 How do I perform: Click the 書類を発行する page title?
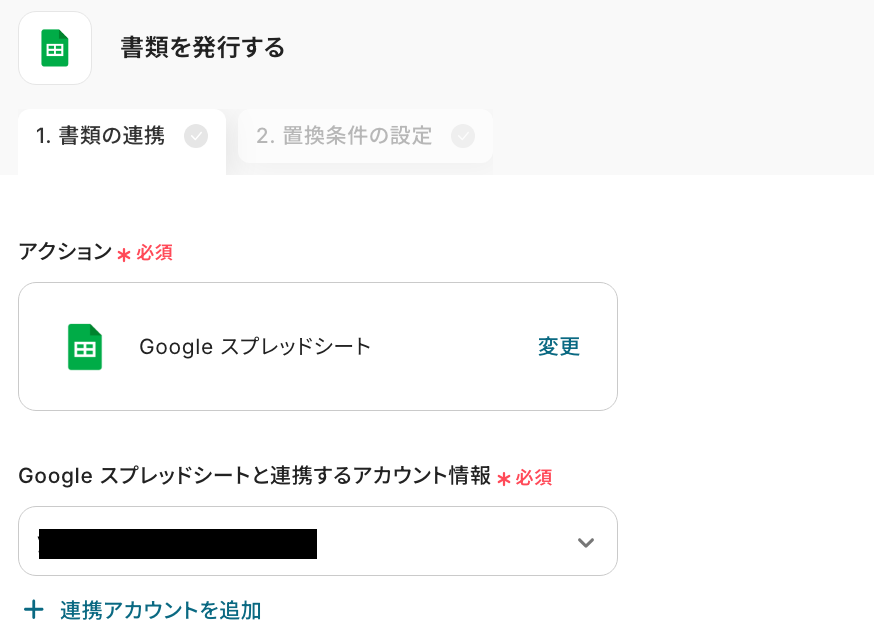203,48
